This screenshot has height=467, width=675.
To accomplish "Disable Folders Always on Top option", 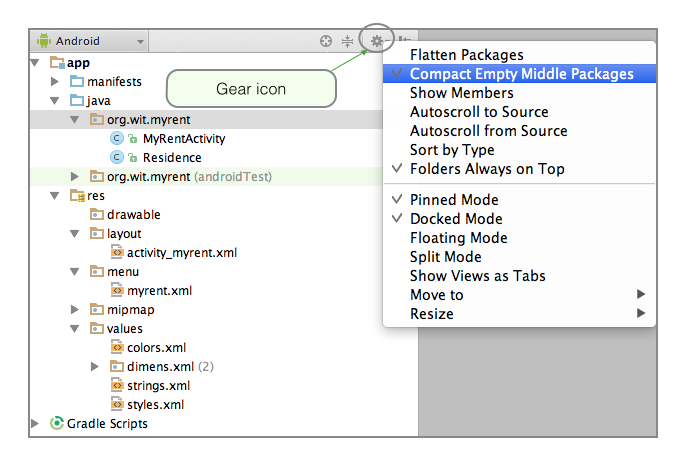I will coord(486,169).
